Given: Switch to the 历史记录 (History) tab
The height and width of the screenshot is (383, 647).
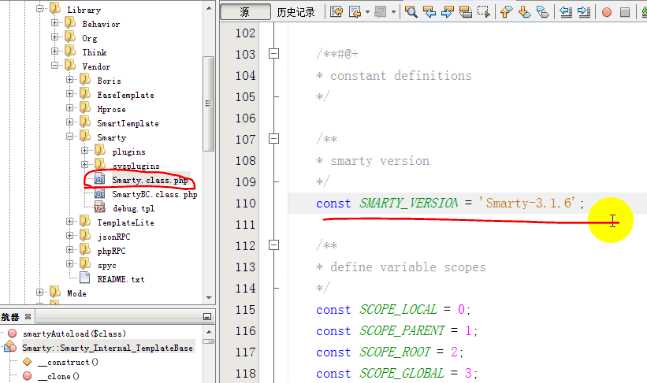Looking at the screenshot, I should [296, 12].
